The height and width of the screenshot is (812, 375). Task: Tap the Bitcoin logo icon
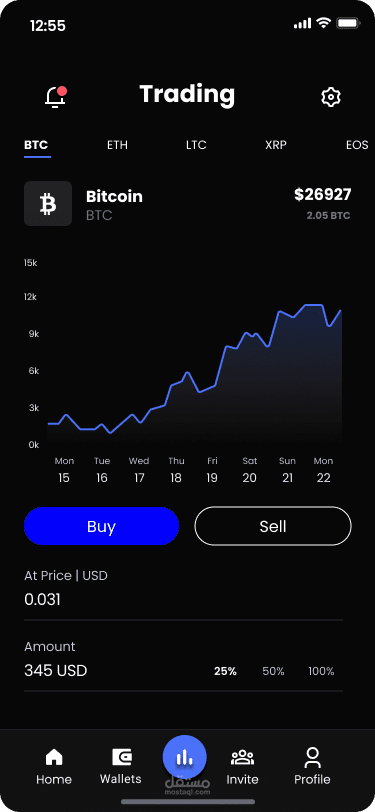coord(48,204)
